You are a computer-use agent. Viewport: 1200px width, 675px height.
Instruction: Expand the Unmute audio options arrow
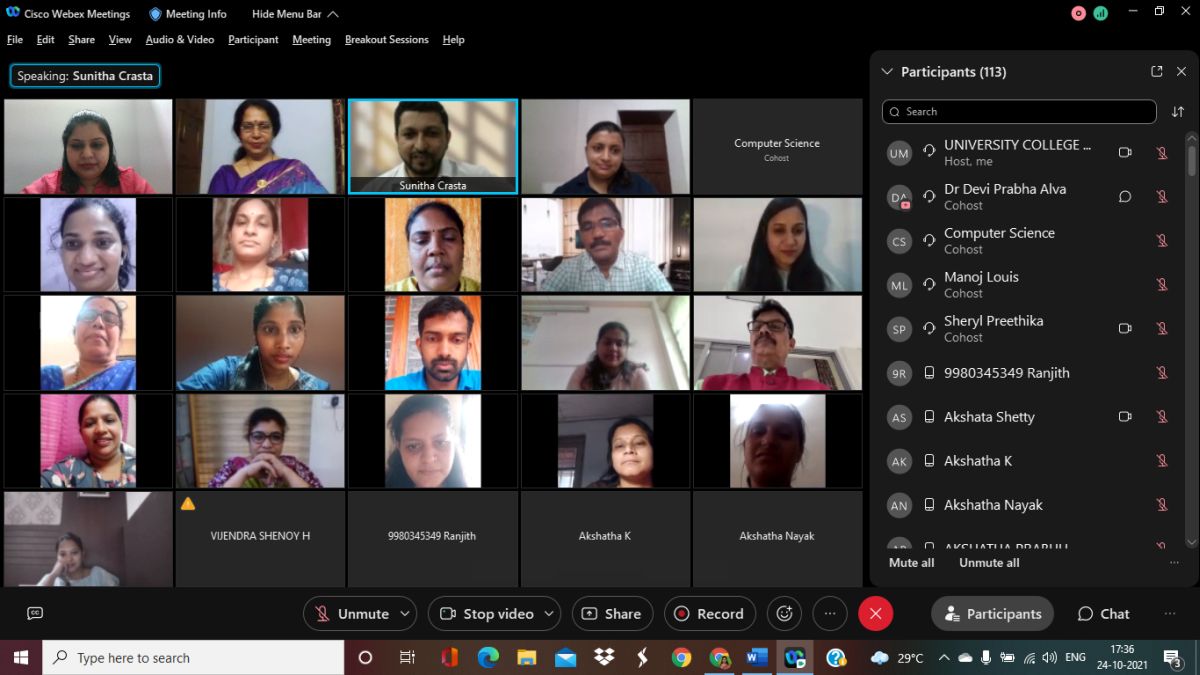tap(405, 614)
